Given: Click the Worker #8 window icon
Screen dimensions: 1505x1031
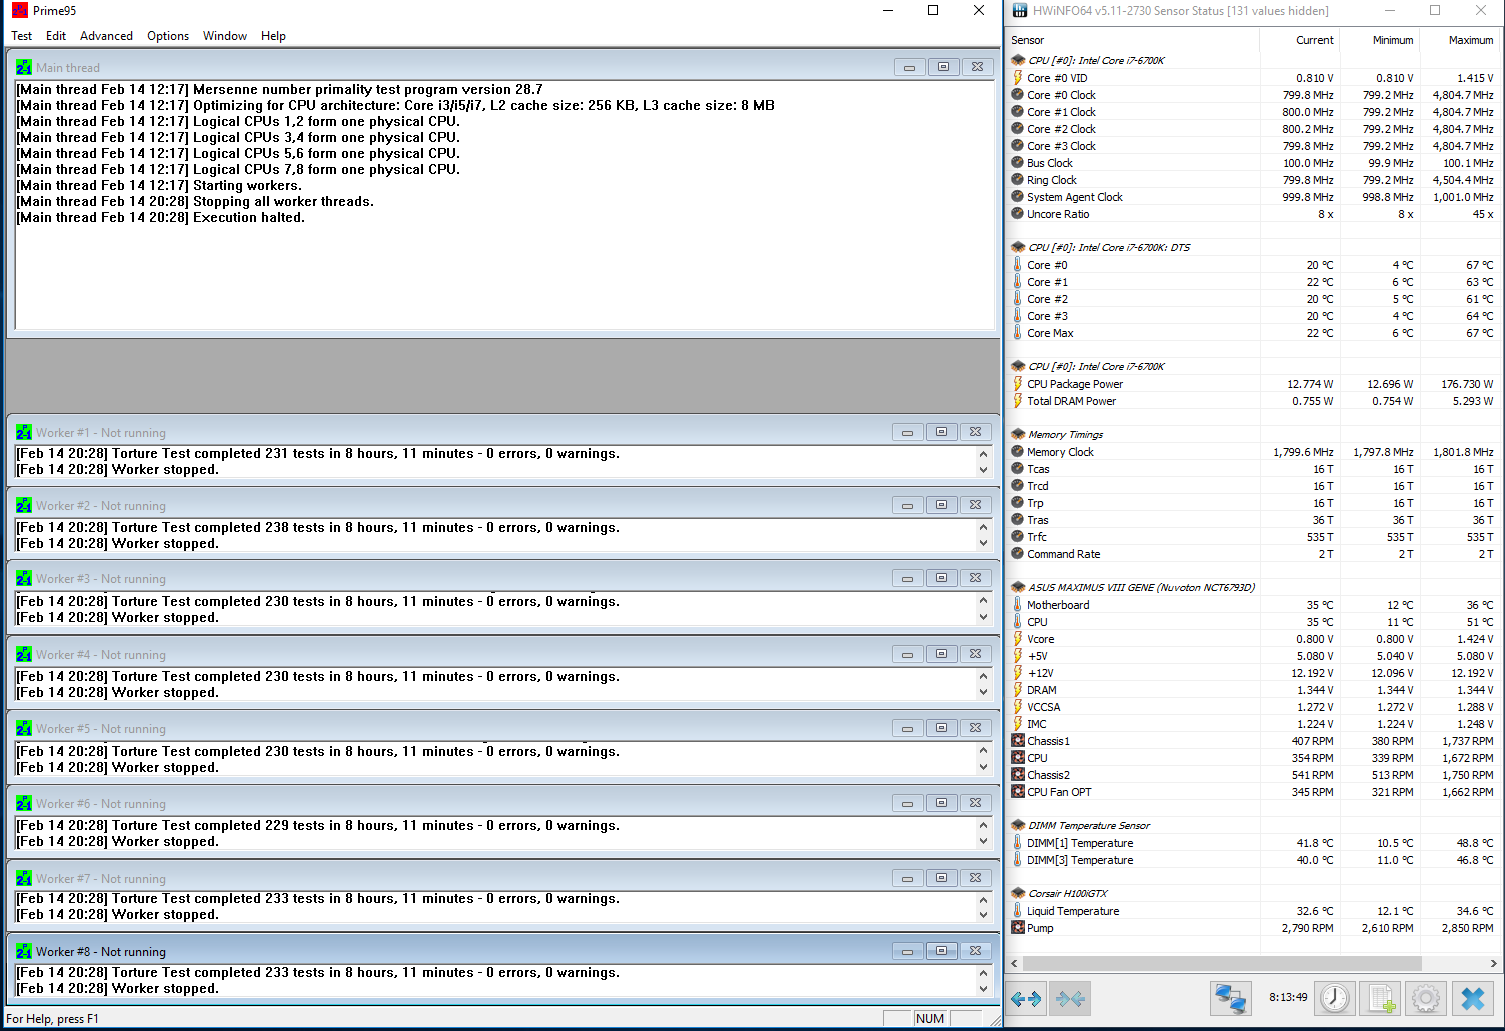Looking at the screenshot, I should [x=24, y=952].
